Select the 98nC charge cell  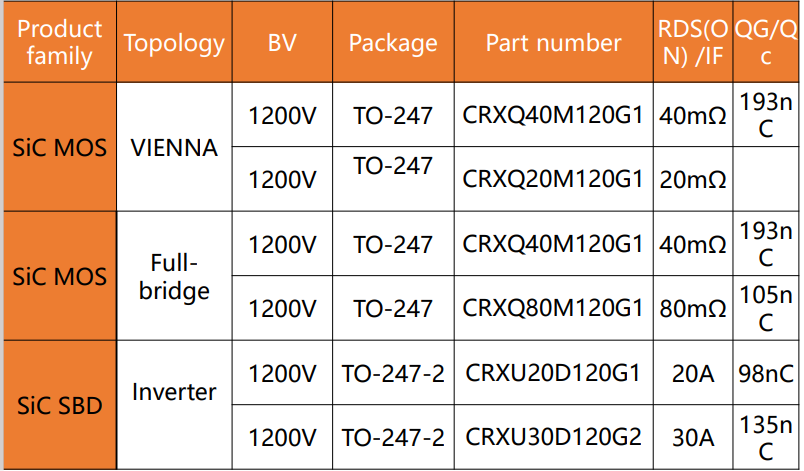point(766,373)
